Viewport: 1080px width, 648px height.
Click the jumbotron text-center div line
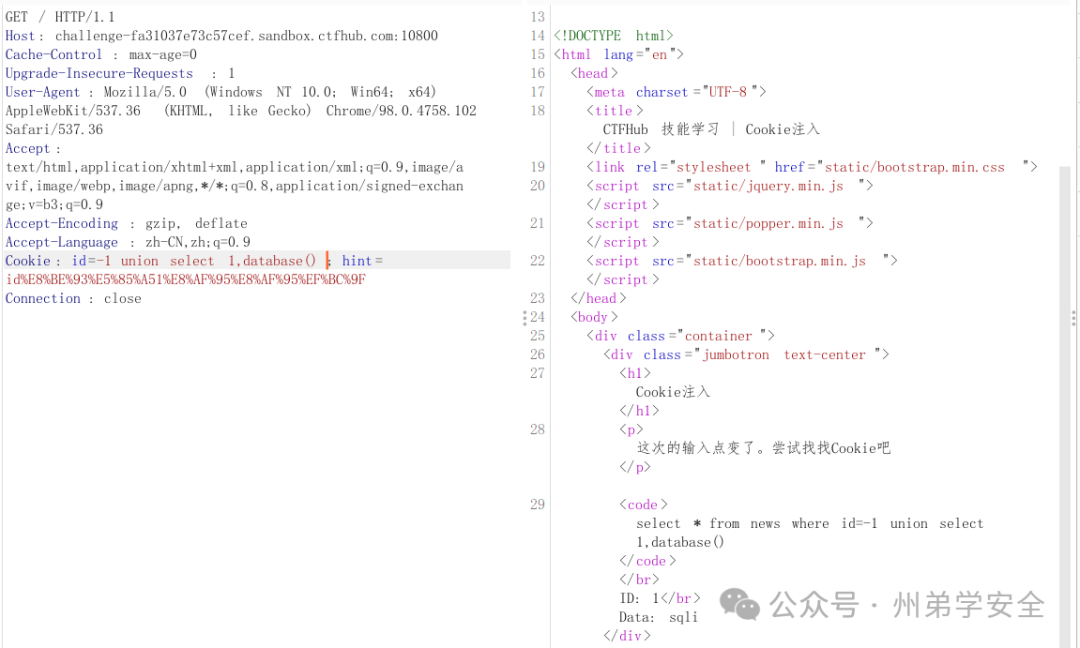[746, 355]
